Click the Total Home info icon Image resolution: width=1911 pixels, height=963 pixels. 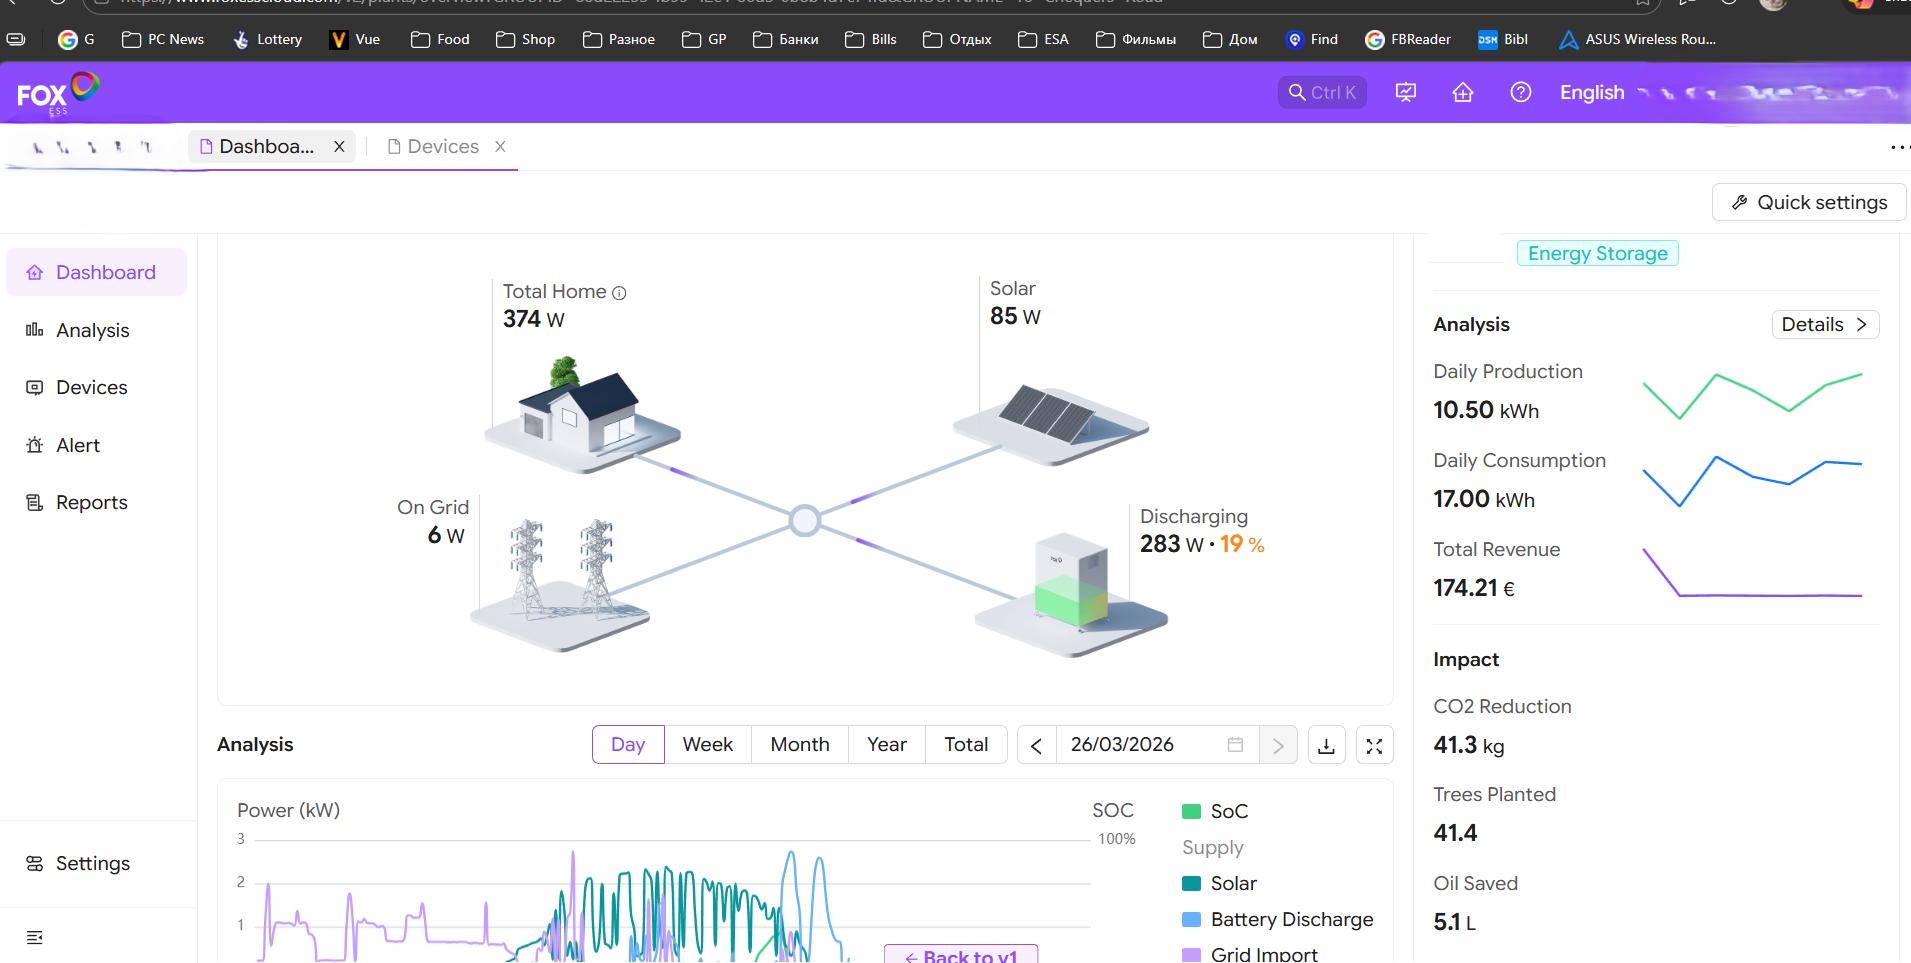click(x=619, y=293)
